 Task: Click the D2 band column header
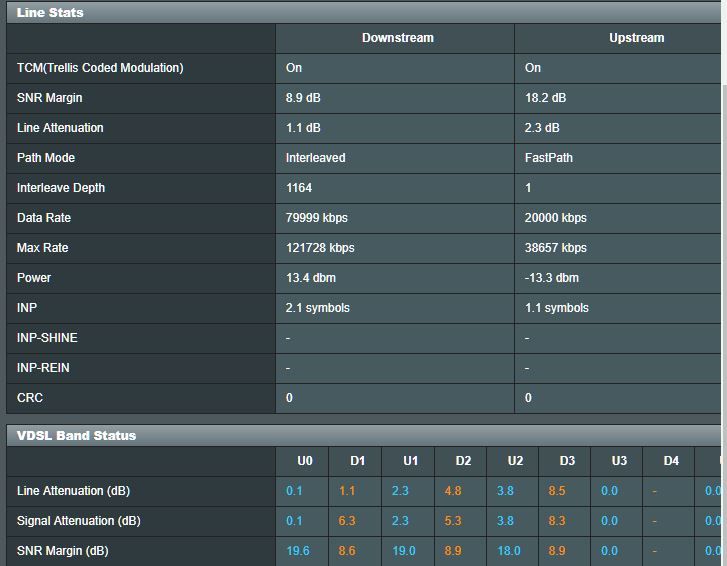point(463,461)
